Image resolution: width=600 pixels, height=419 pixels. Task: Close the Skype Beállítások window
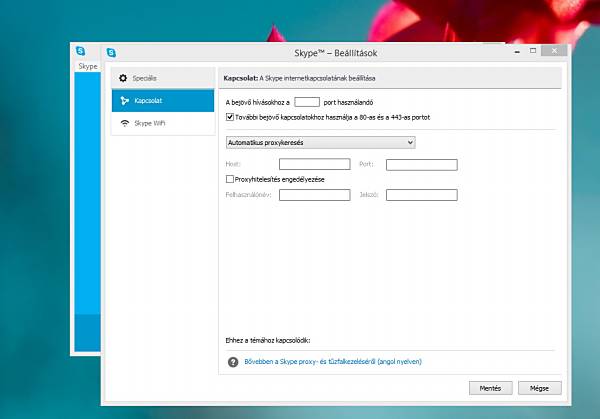[x=554, y=51]
